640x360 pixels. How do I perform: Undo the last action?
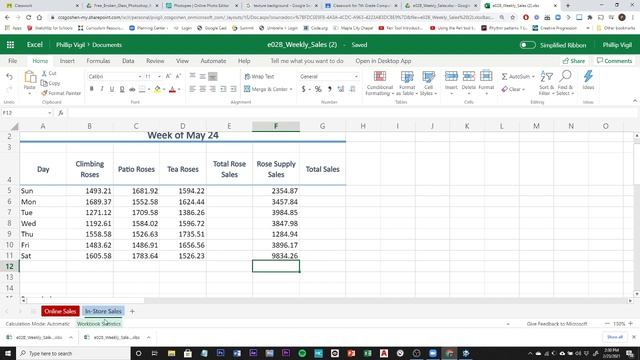coord(9,76)
